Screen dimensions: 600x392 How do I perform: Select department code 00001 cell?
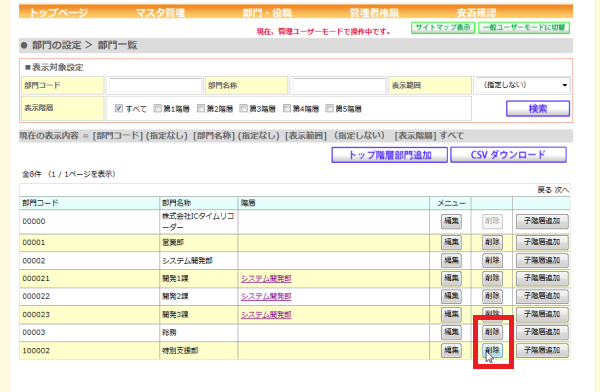[x=90, y=242]
